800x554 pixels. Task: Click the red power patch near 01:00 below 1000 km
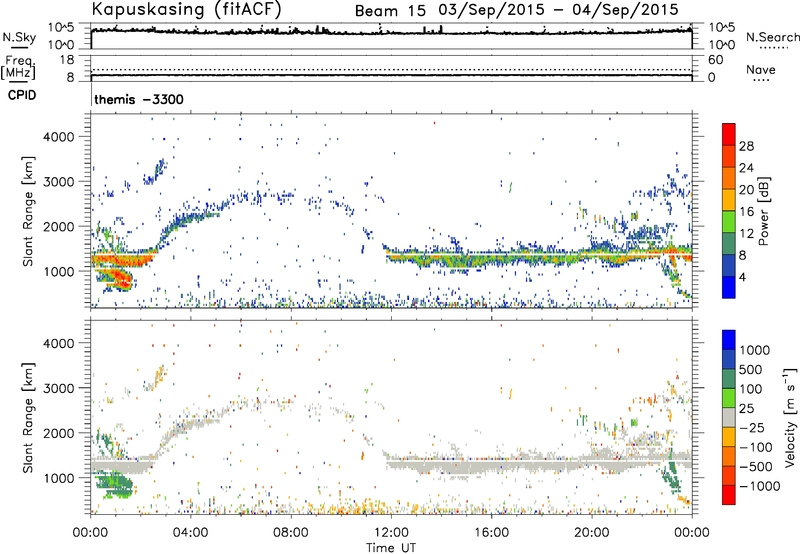(118, 279)
